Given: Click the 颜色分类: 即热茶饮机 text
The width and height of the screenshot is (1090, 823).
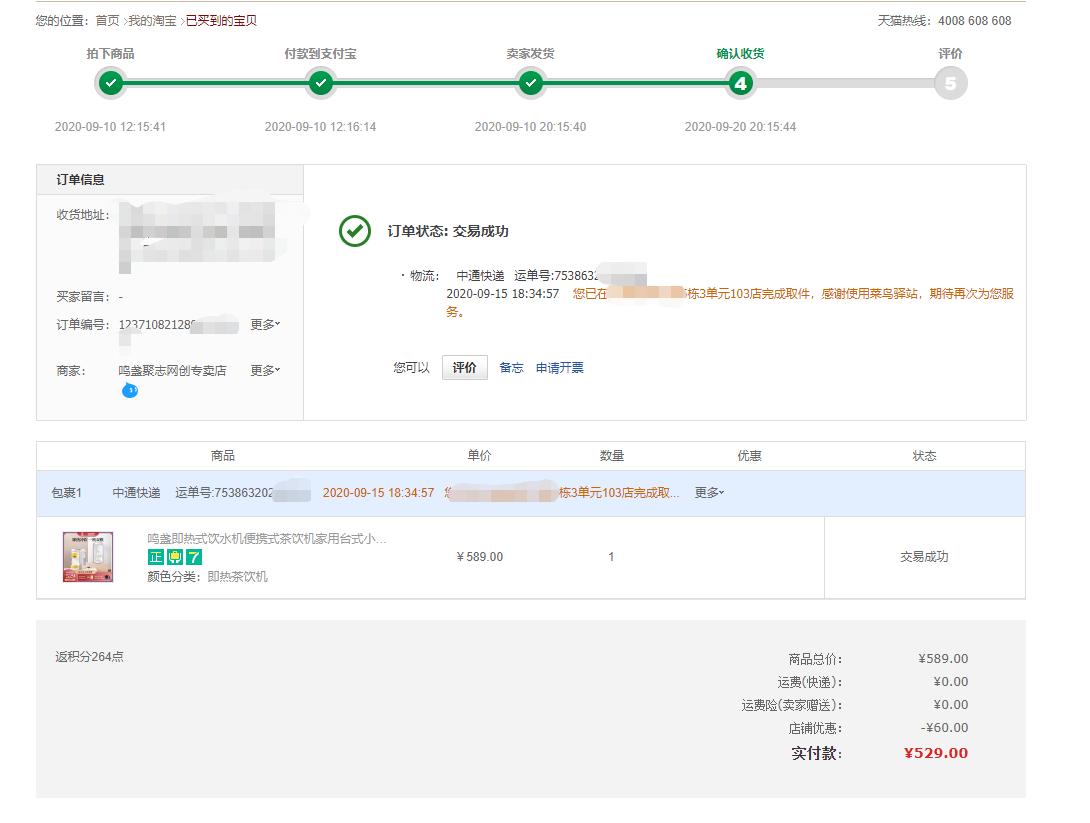Looking at the screenshot, I should point(207,576).
